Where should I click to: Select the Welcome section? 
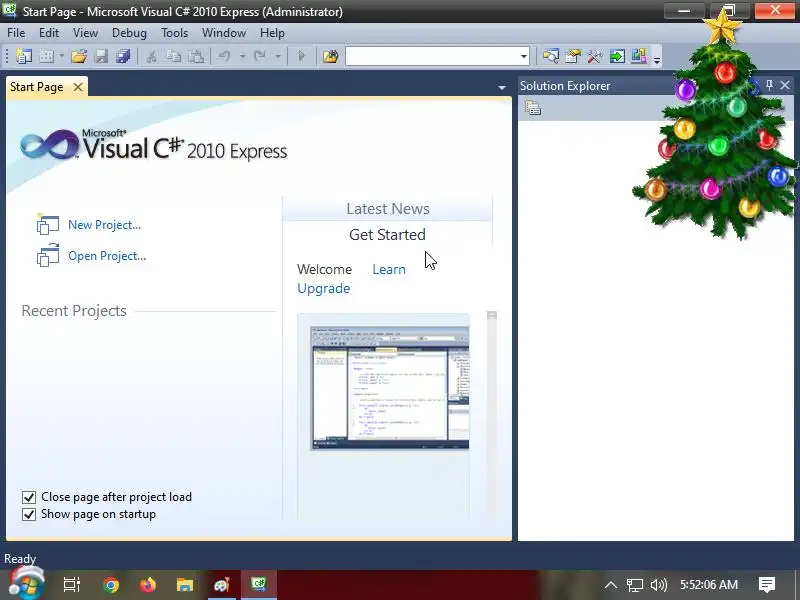click(324, 269)
